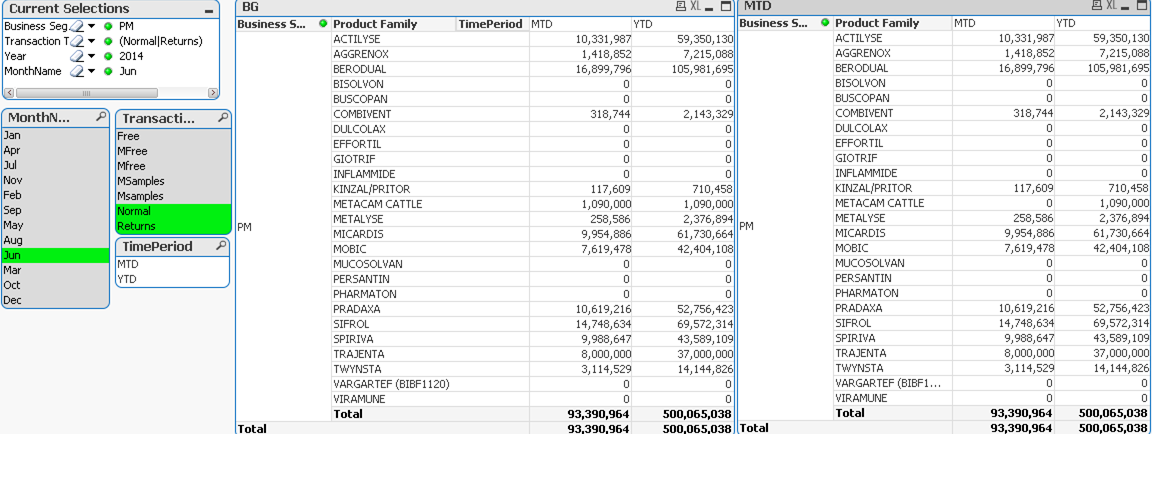Click Product Family header in BG table
The width and height of the screenshot is (1152, 494).
[x=393, y=24]
